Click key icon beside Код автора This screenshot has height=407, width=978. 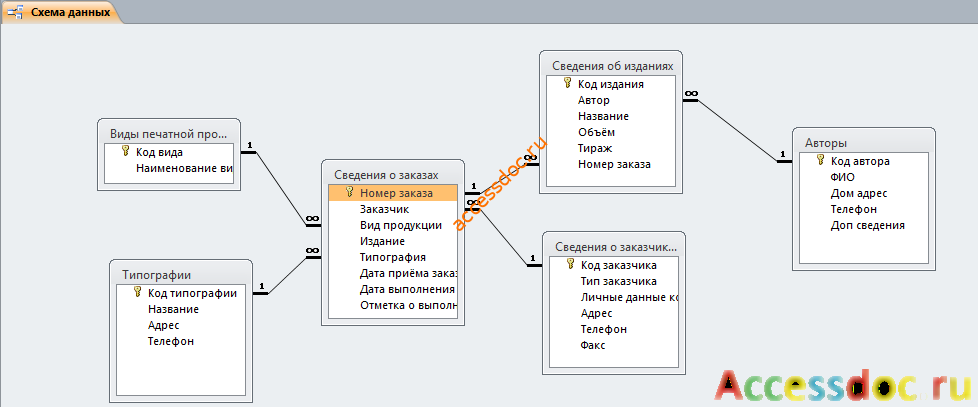tap(820, 161)
